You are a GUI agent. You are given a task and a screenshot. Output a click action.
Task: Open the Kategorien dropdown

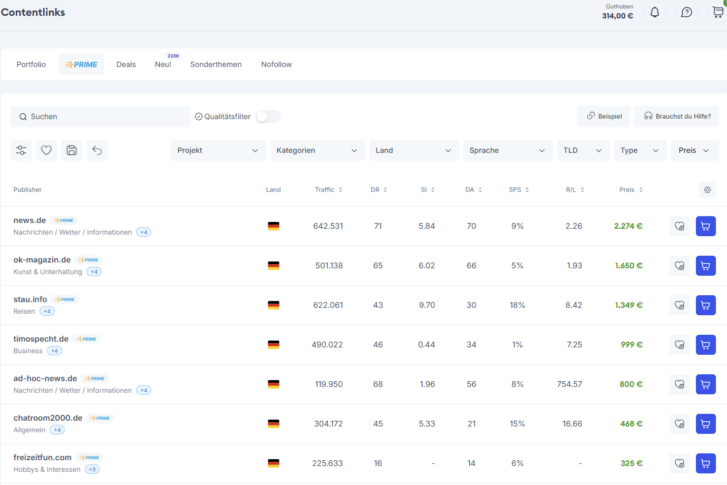click(318, 150)
